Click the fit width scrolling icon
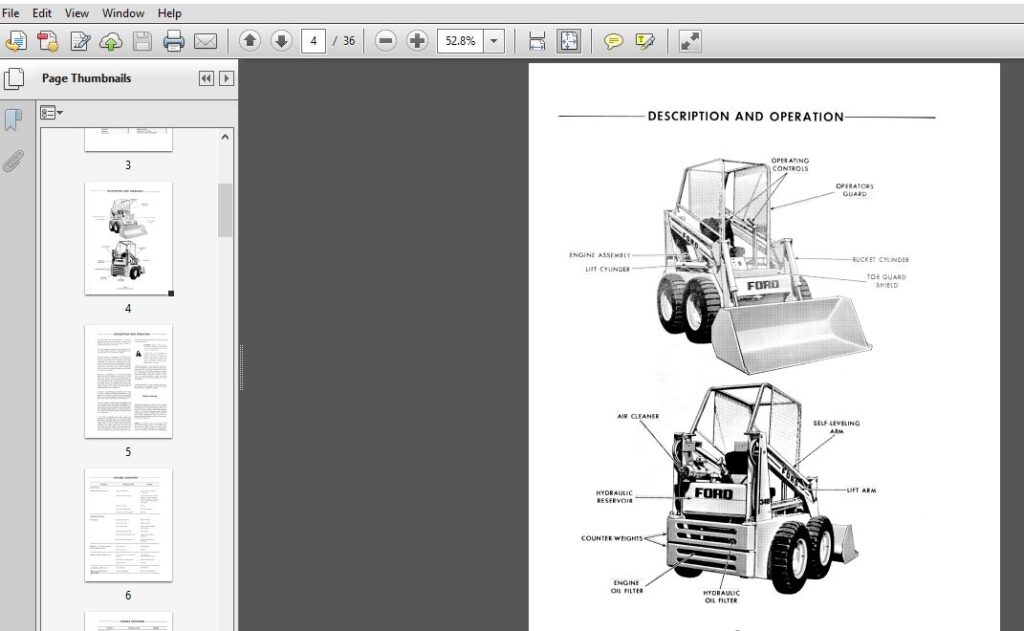This screenshot has width=1024, height=631. click(537, 41)
